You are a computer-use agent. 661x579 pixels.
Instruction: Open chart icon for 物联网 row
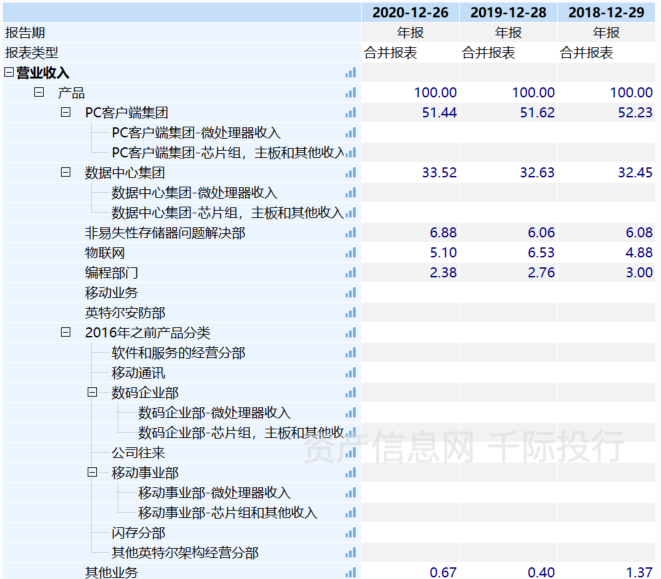tap(350, 253)
